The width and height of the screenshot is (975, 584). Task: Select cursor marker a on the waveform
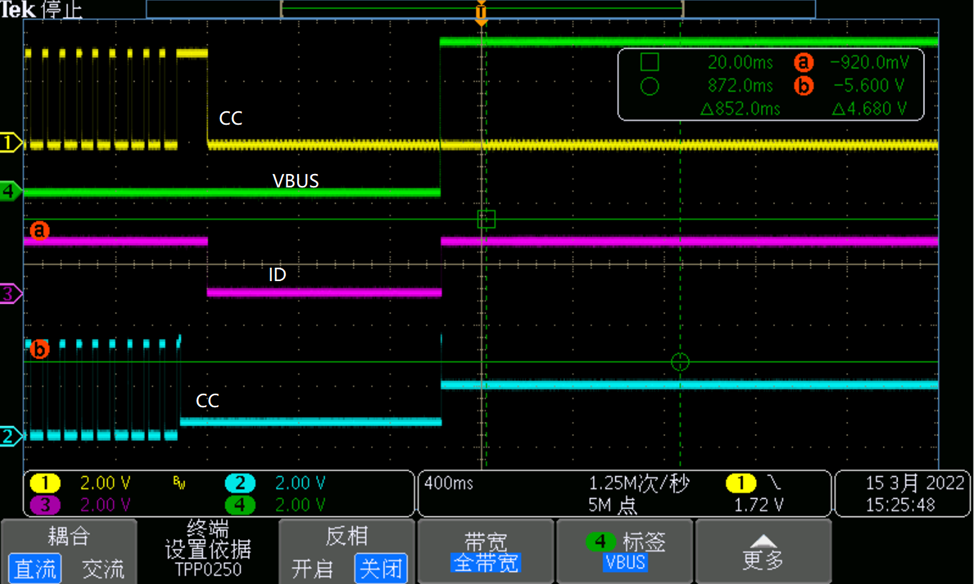(38, 231)
